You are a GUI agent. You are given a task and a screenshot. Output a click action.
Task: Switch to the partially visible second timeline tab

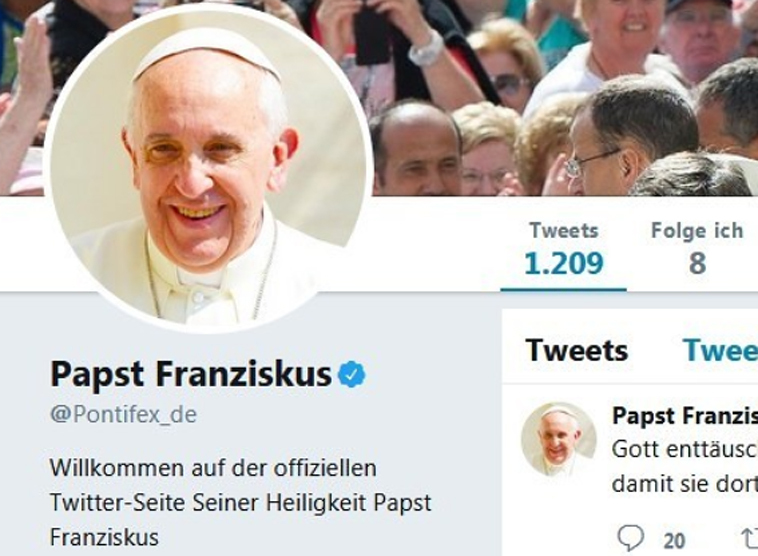720,350
